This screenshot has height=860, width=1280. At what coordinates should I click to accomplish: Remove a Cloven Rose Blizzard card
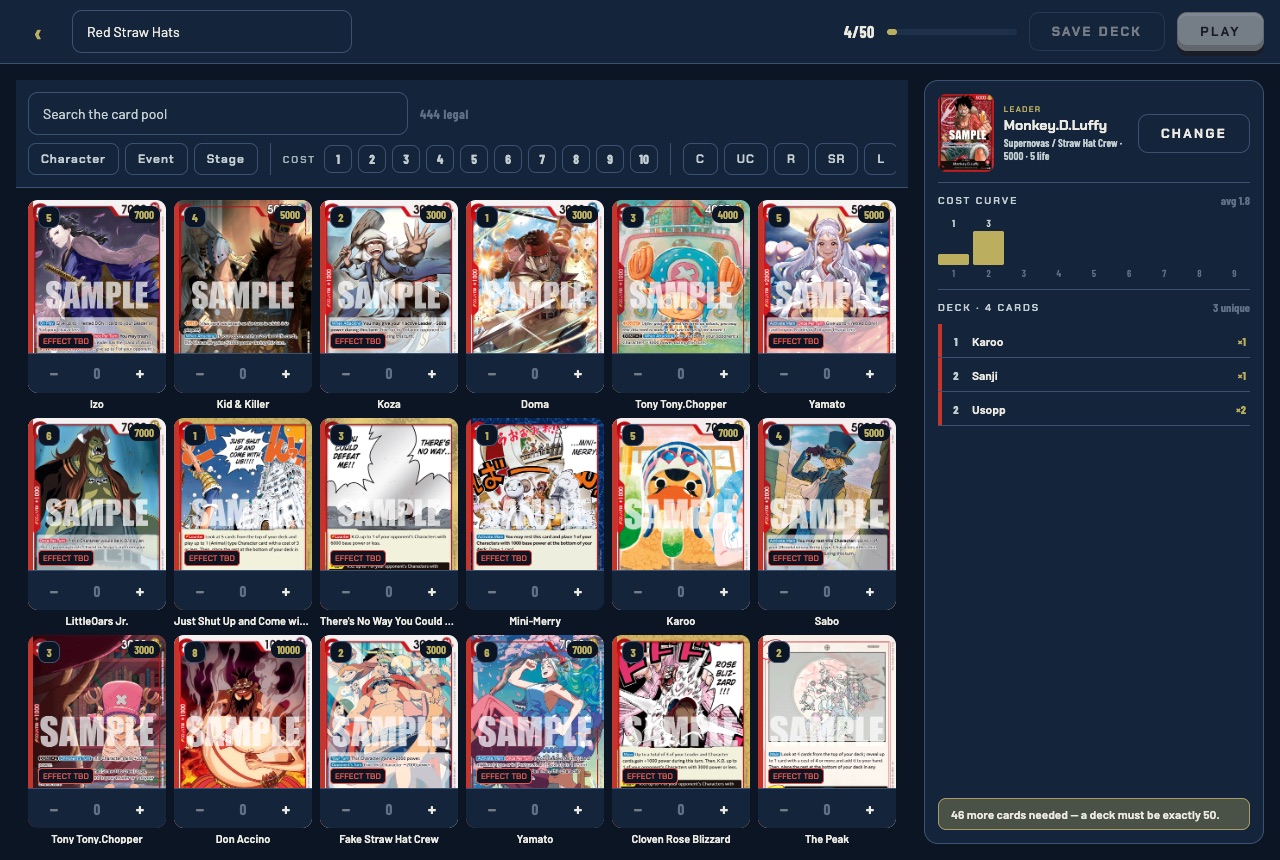point(638,809)
